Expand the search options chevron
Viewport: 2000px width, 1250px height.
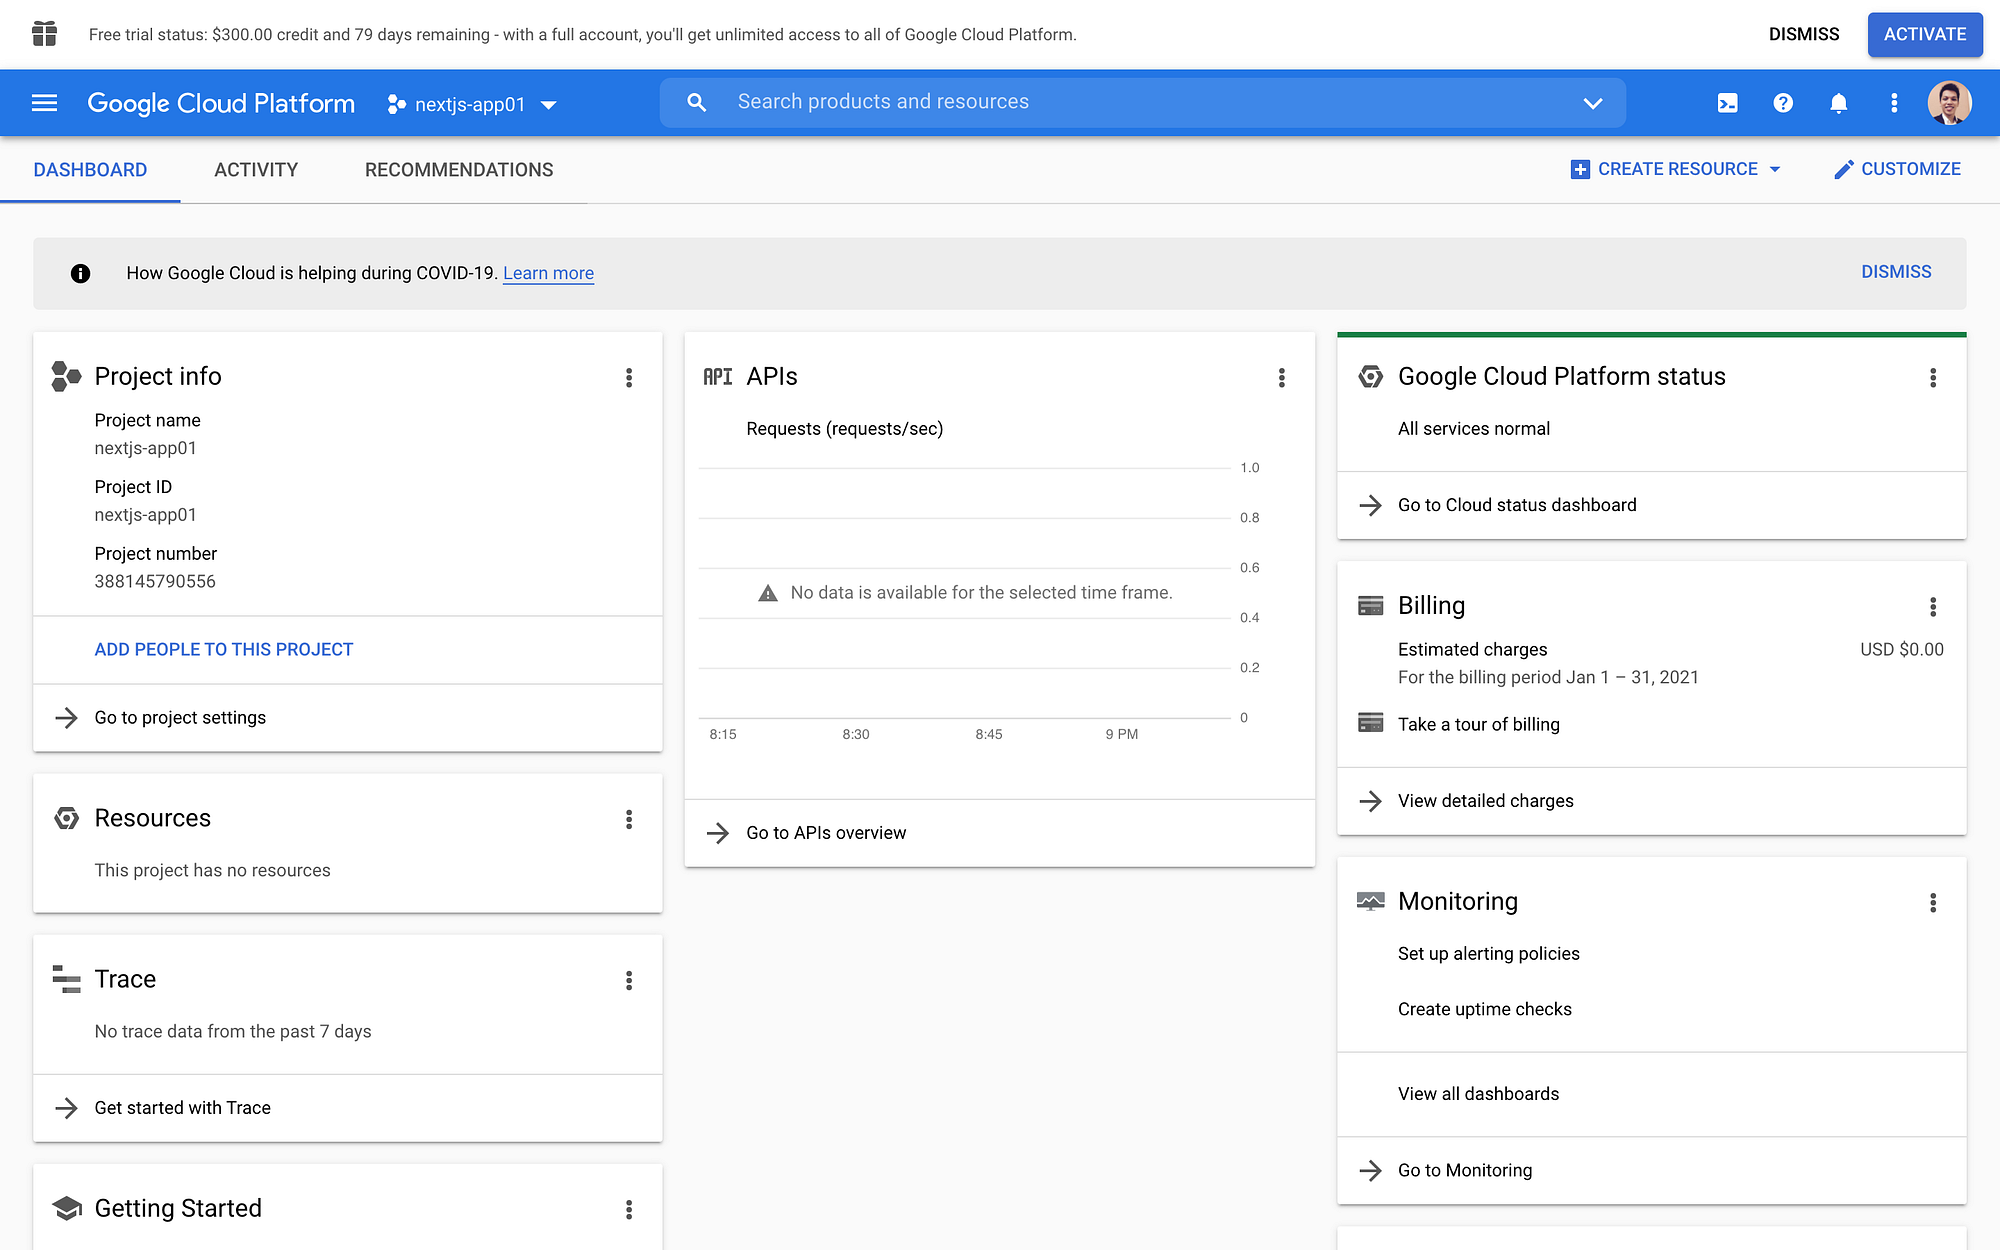1592,102
